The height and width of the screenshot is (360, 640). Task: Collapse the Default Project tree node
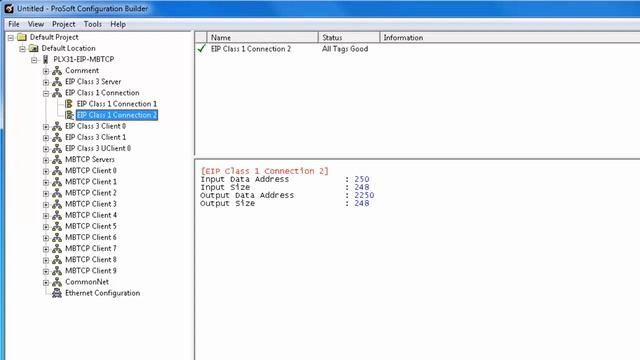(11, 38)
